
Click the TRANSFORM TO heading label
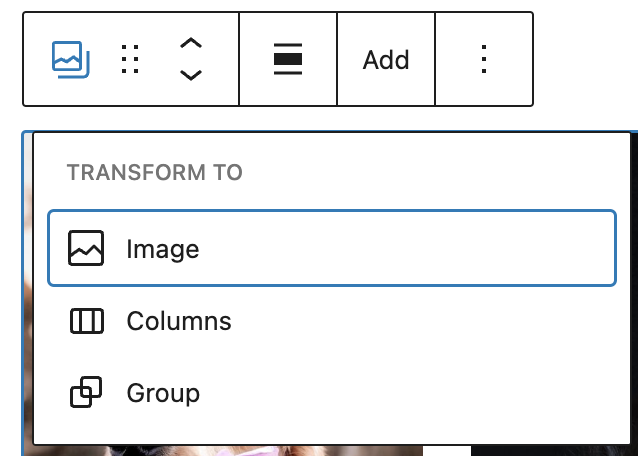[154, 172]
